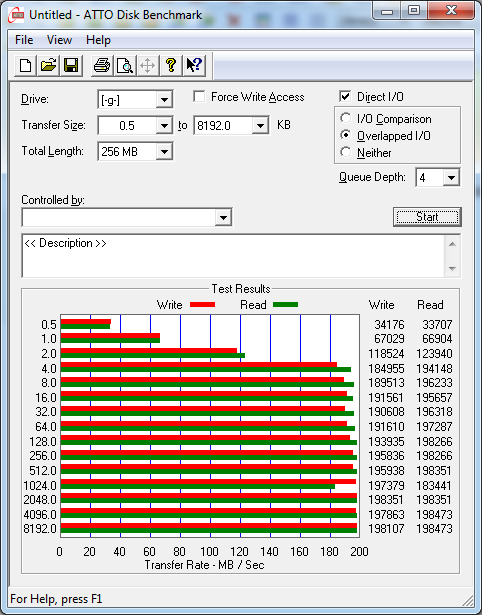
Task: Open Print Preview magnifier icon
Action: click(x=125, y=65)
